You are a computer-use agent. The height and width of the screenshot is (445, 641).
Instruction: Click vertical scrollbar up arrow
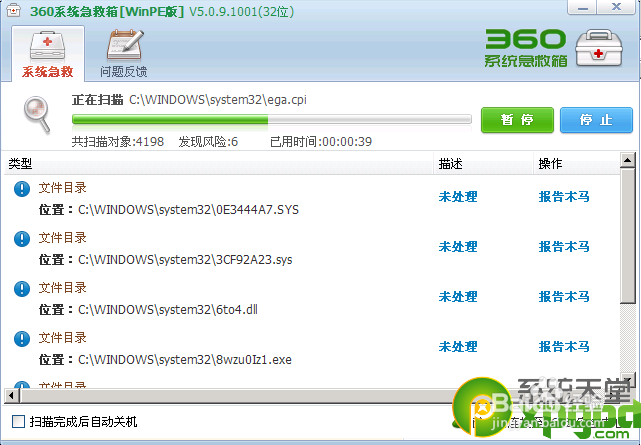(x=627, y=160)
